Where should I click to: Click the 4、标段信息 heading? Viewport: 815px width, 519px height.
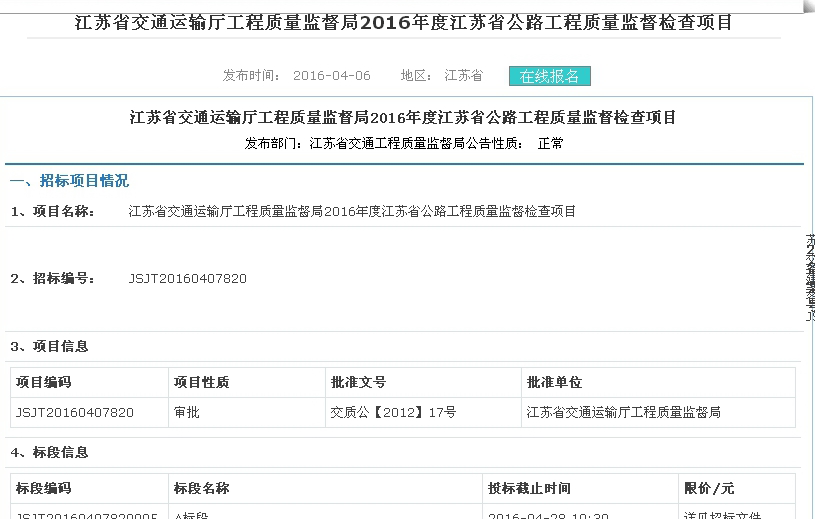(50, 452)
